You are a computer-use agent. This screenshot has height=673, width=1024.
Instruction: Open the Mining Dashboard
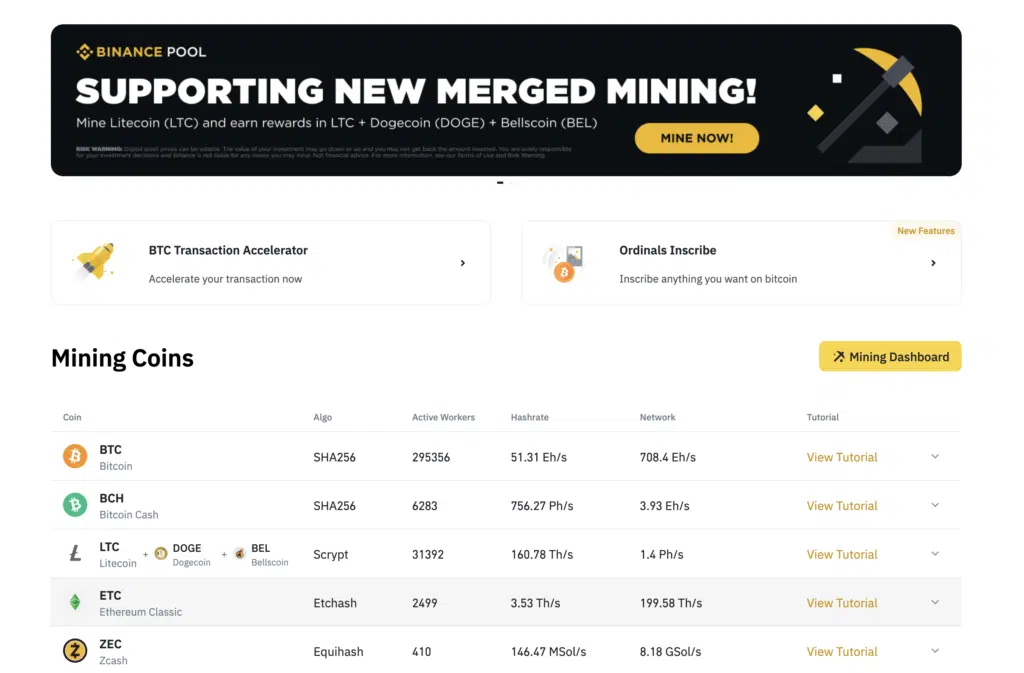coord(889,356)
